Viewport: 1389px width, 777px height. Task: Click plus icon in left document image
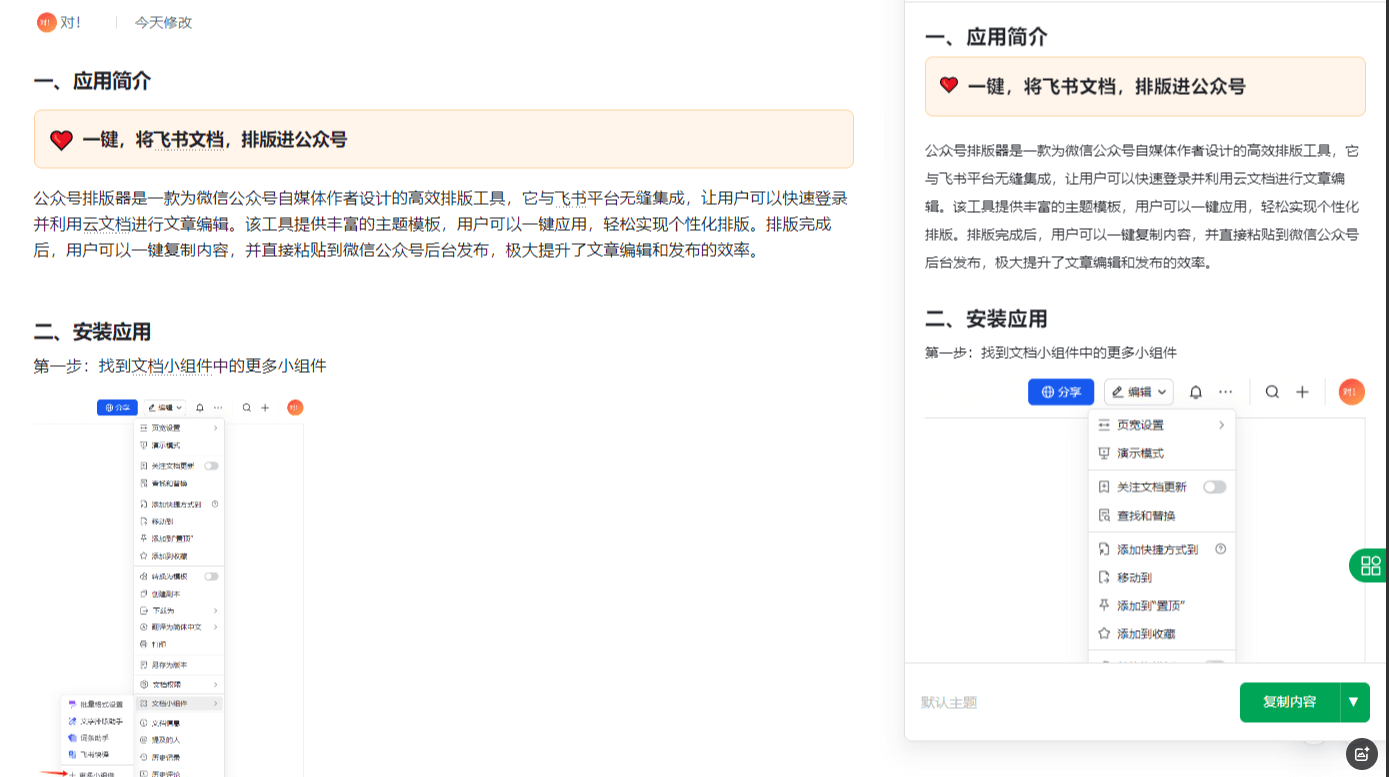[x=265, y=408]
